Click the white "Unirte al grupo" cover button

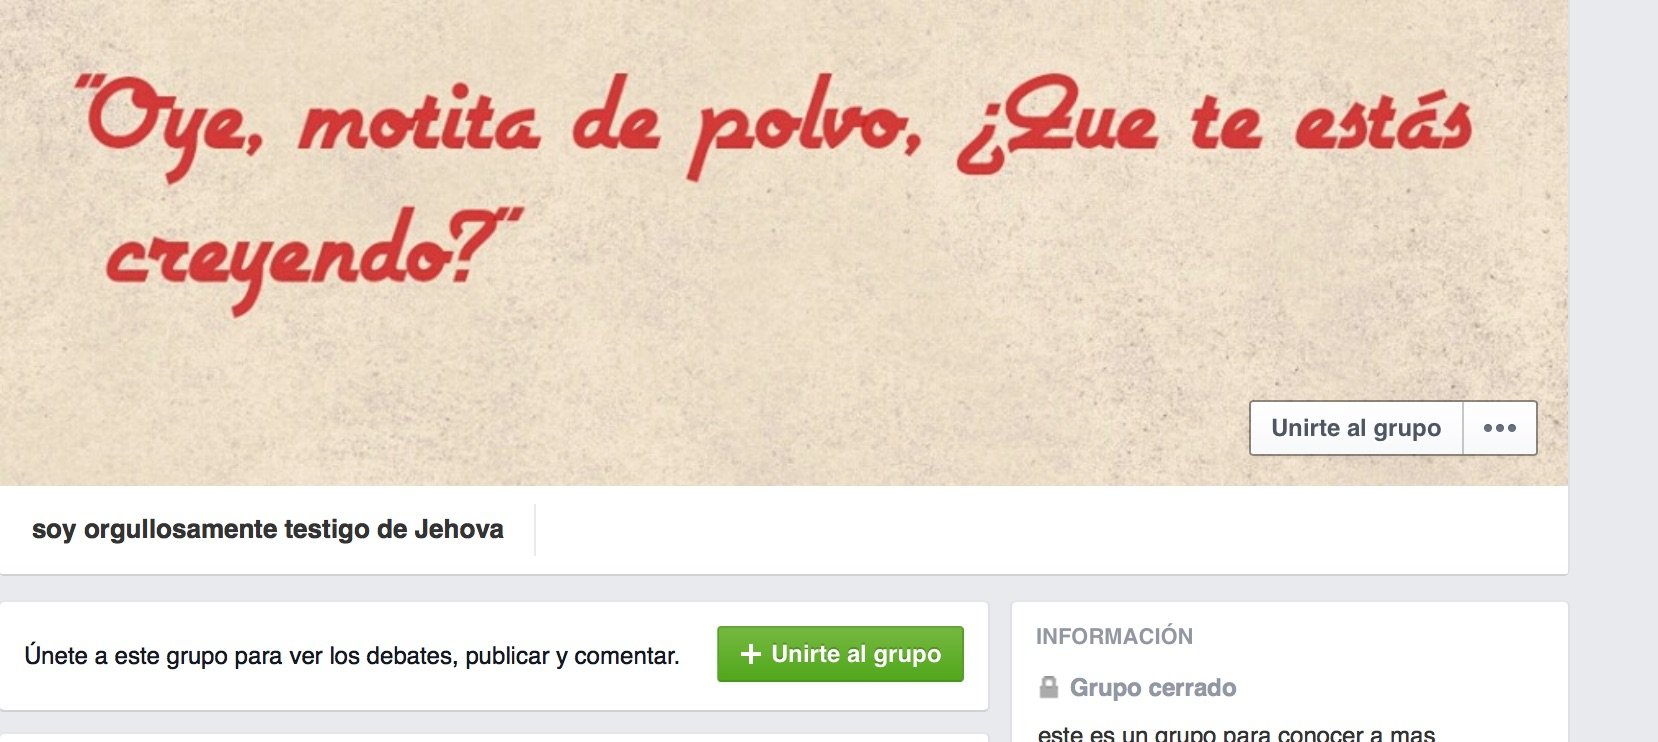(1356, 428)
